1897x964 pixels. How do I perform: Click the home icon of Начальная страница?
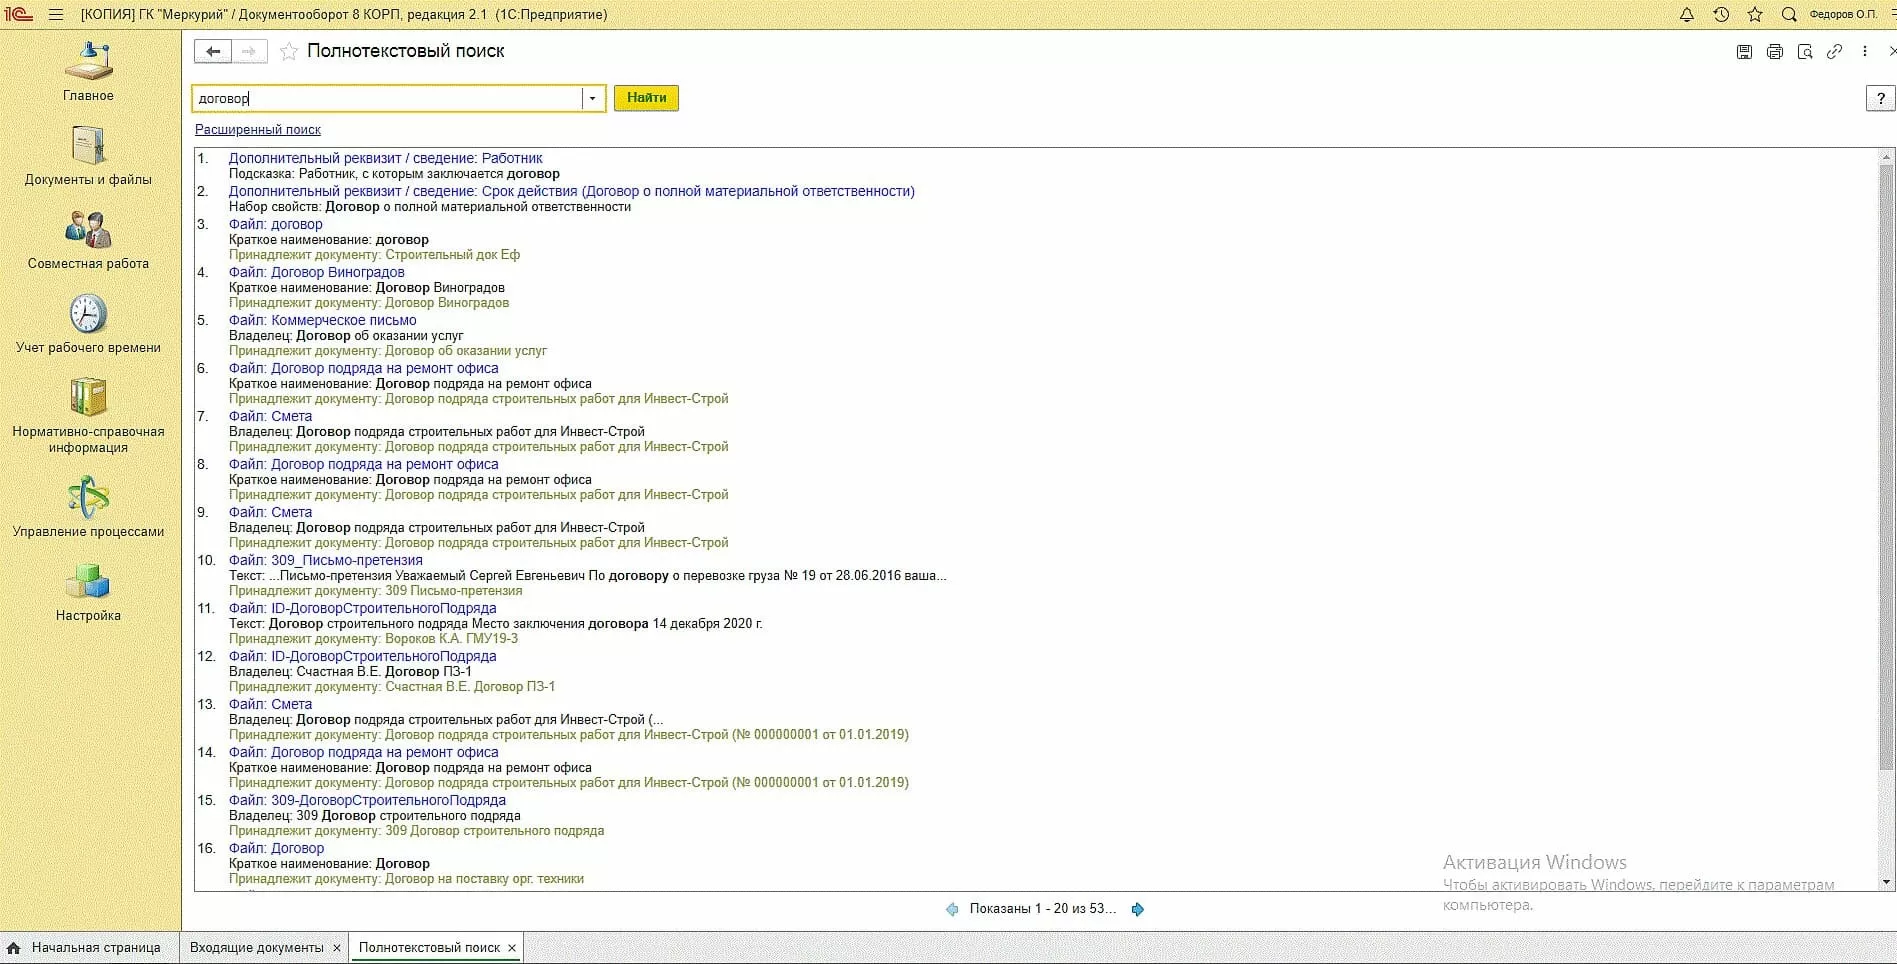click(x=14, y=948)
